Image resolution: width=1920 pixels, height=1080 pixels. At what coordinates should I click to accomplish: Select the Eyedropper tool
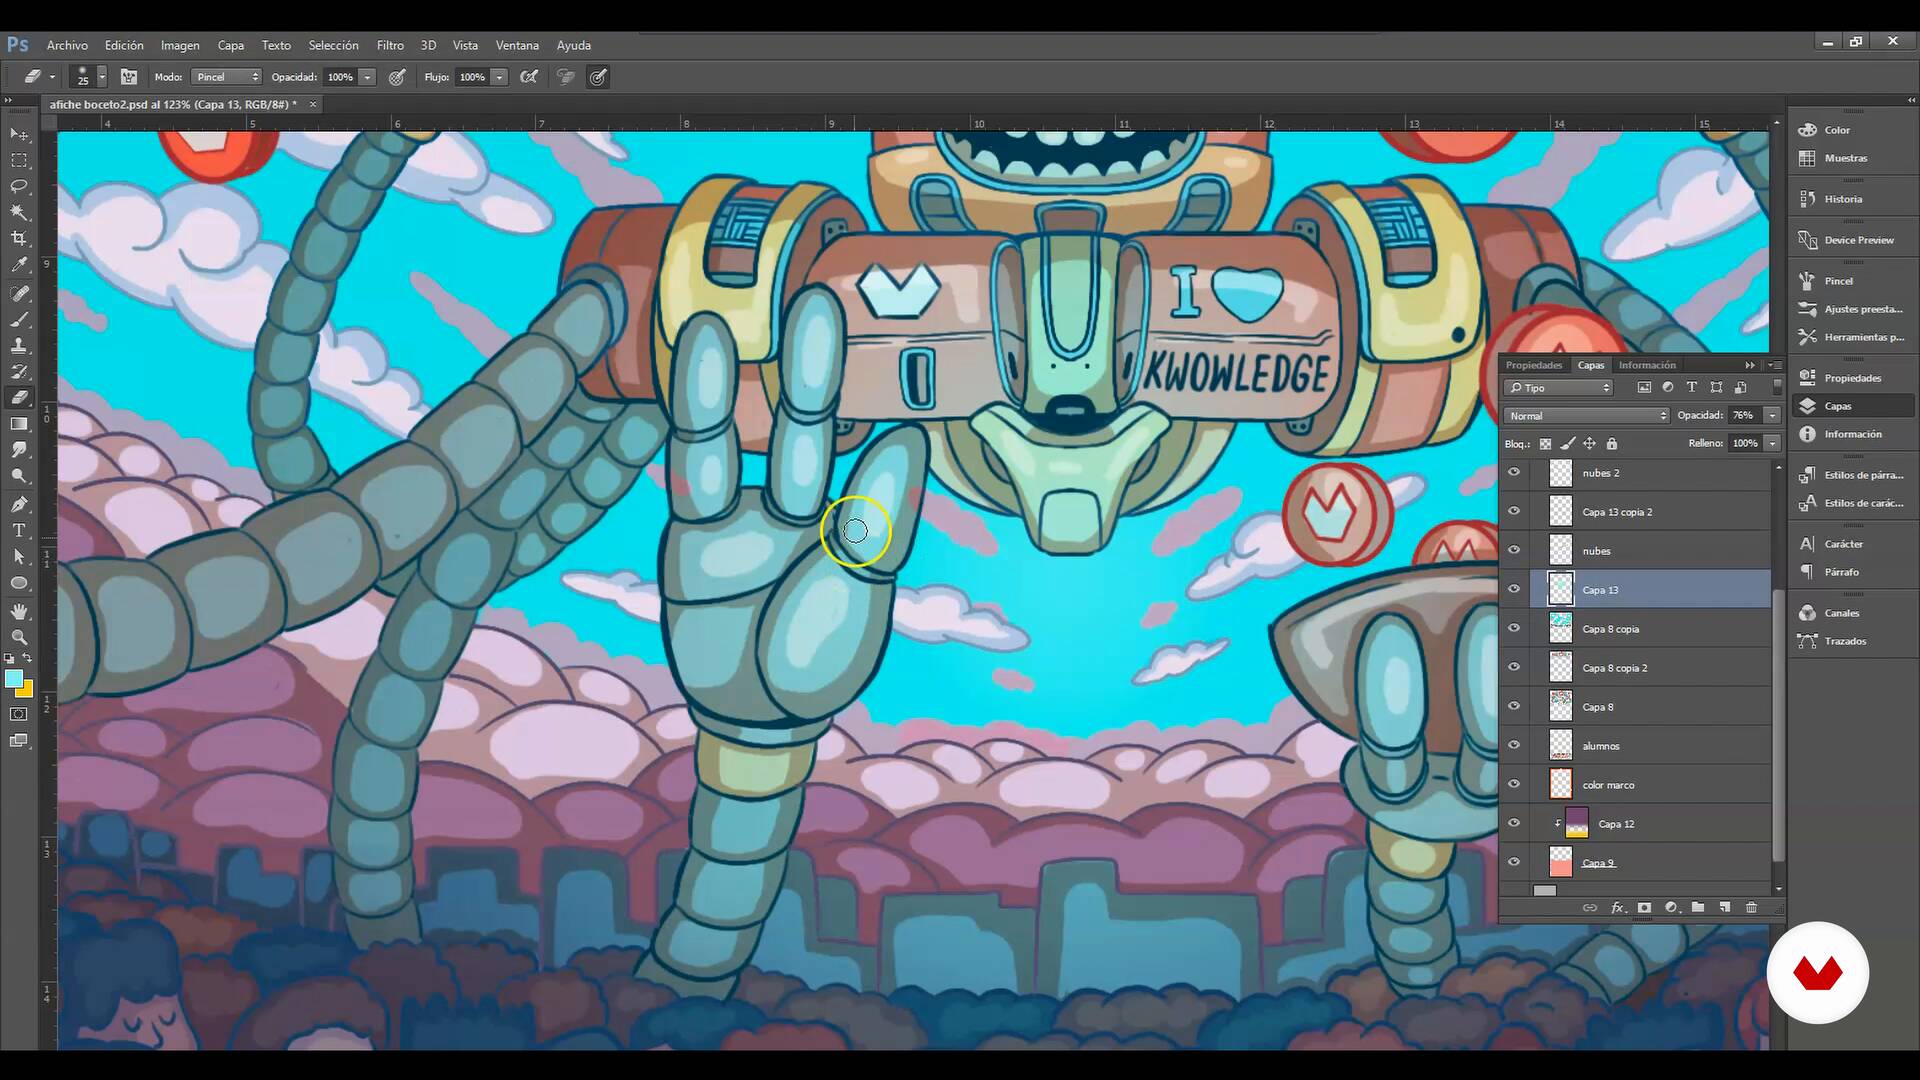point(19,265)
